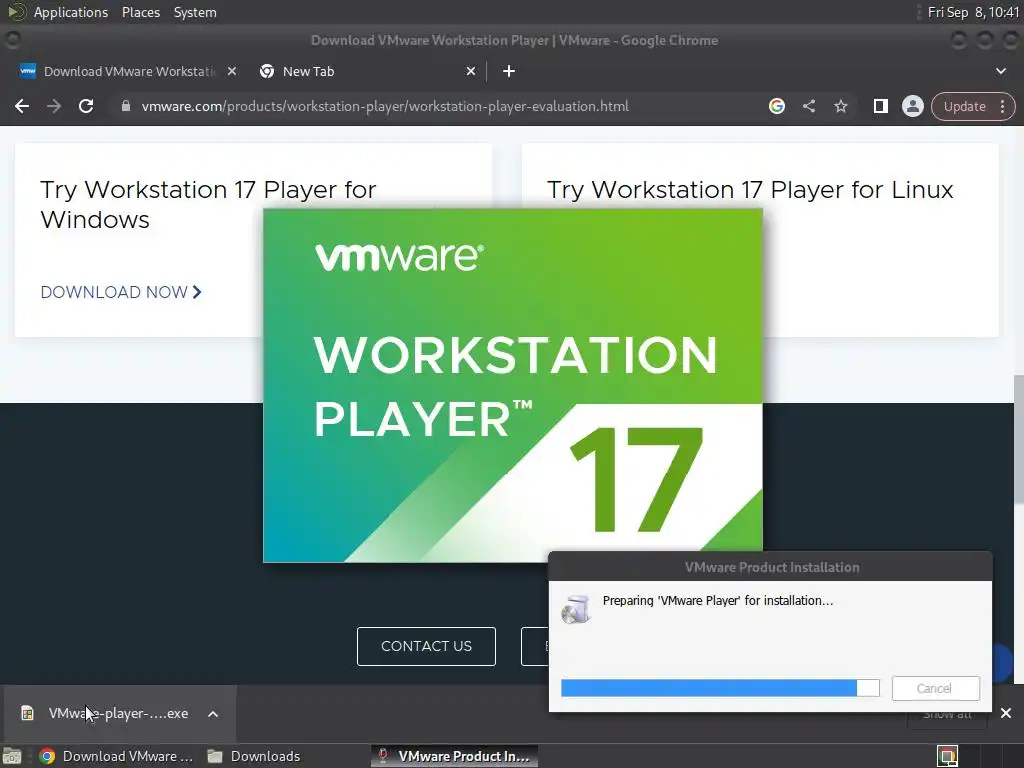Click the Try Workstation 17 Player for Windows heading
This screenshot has width=1024, height=768.
coord(208,204)
